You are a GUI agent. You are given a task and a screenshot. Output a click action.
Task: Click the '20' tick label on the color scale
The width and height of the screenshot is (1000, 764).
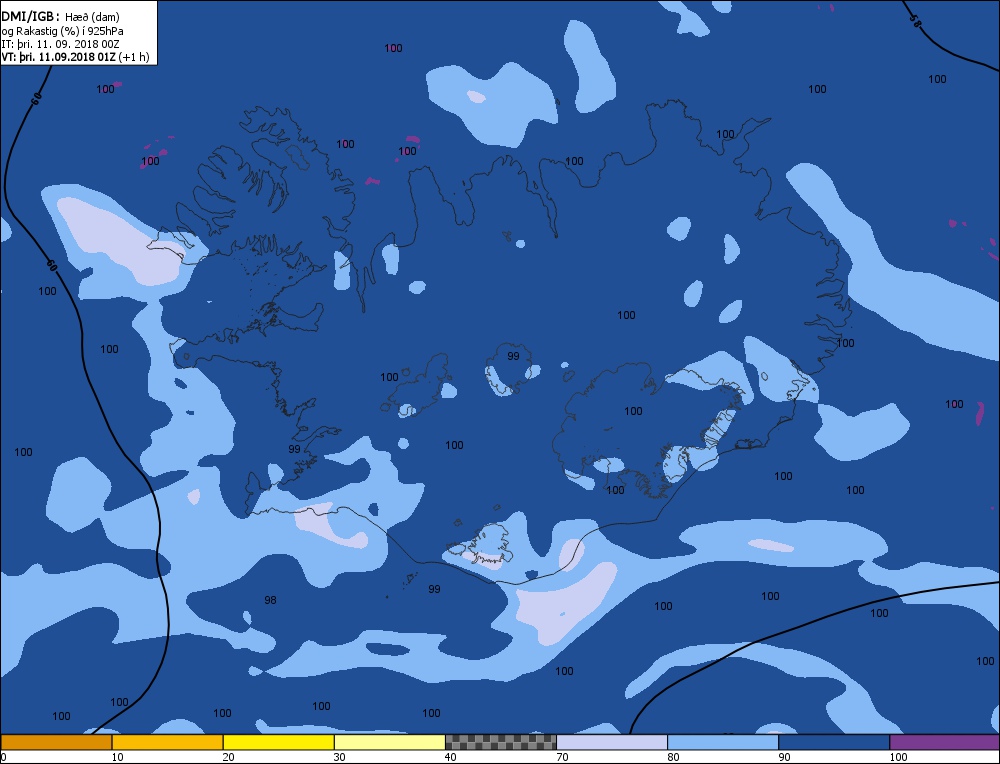[x=228, y=757]
